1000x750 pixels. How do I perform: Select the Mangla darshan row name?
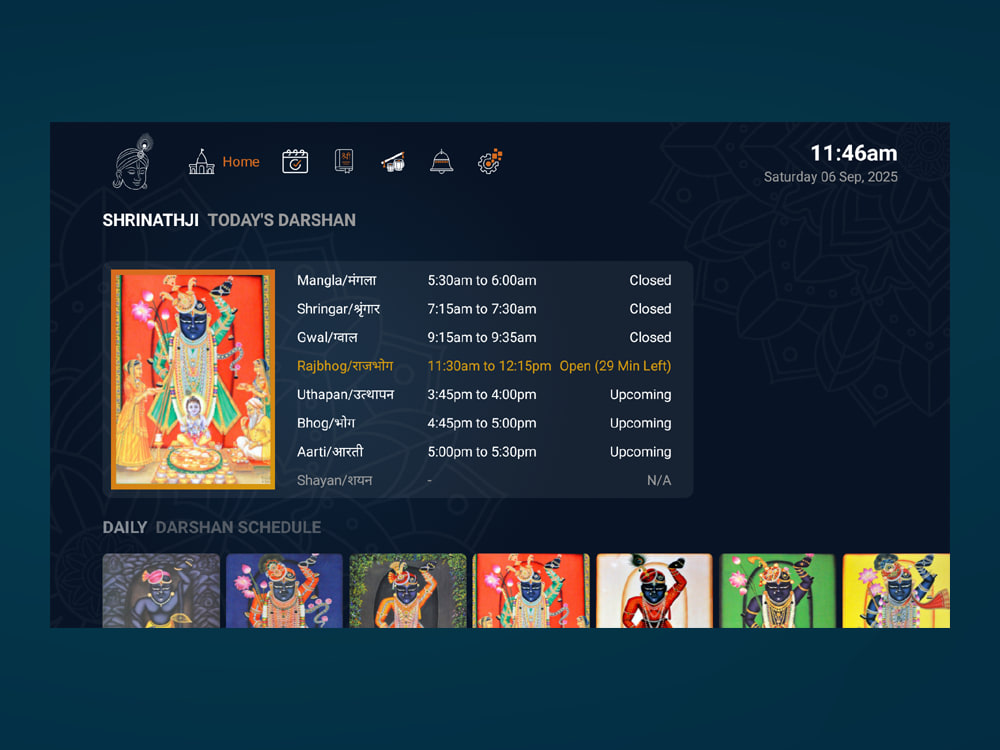tap(337, 281)
